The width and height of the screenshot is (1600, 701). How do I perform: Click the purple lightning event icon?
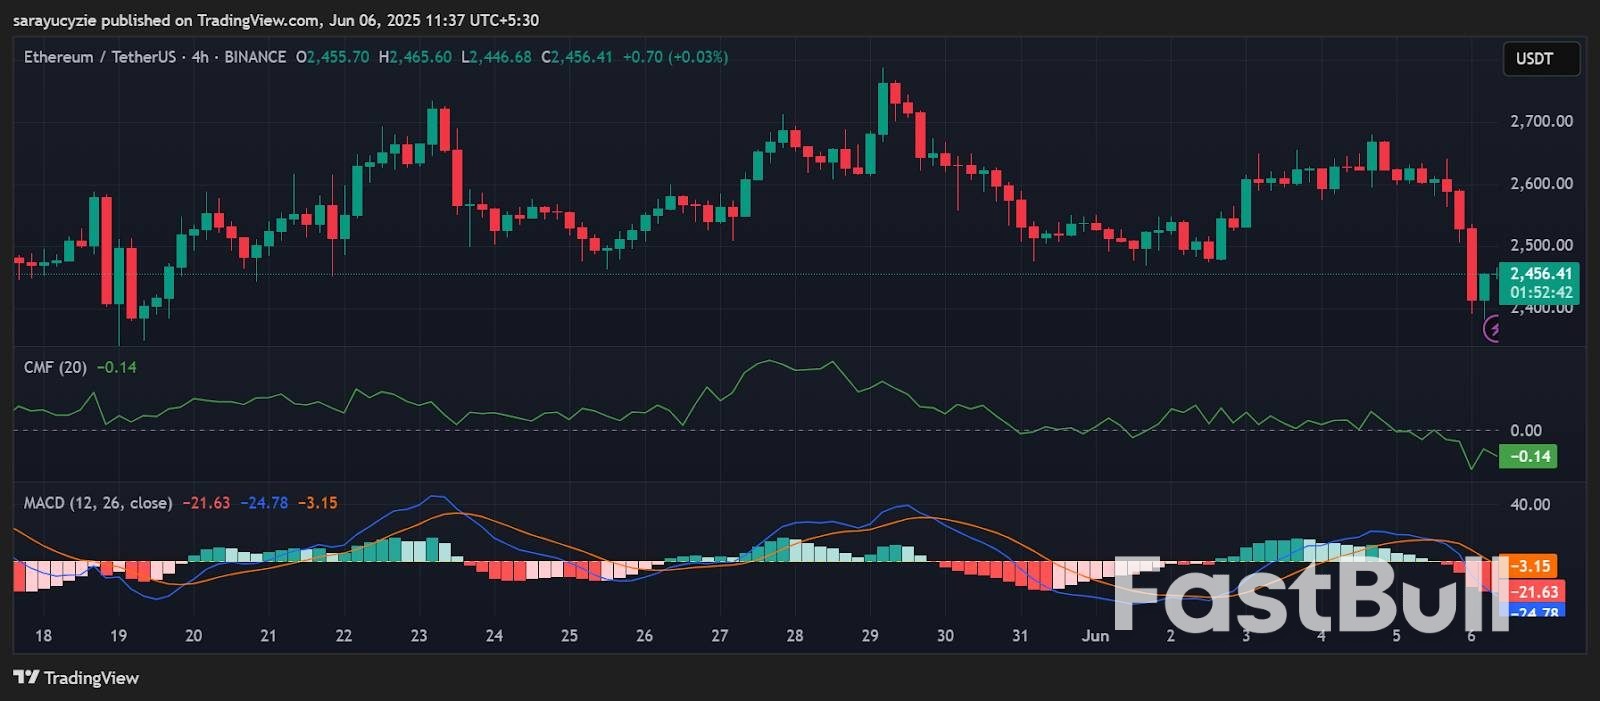pyautogui.click(x=1492, y=328)
